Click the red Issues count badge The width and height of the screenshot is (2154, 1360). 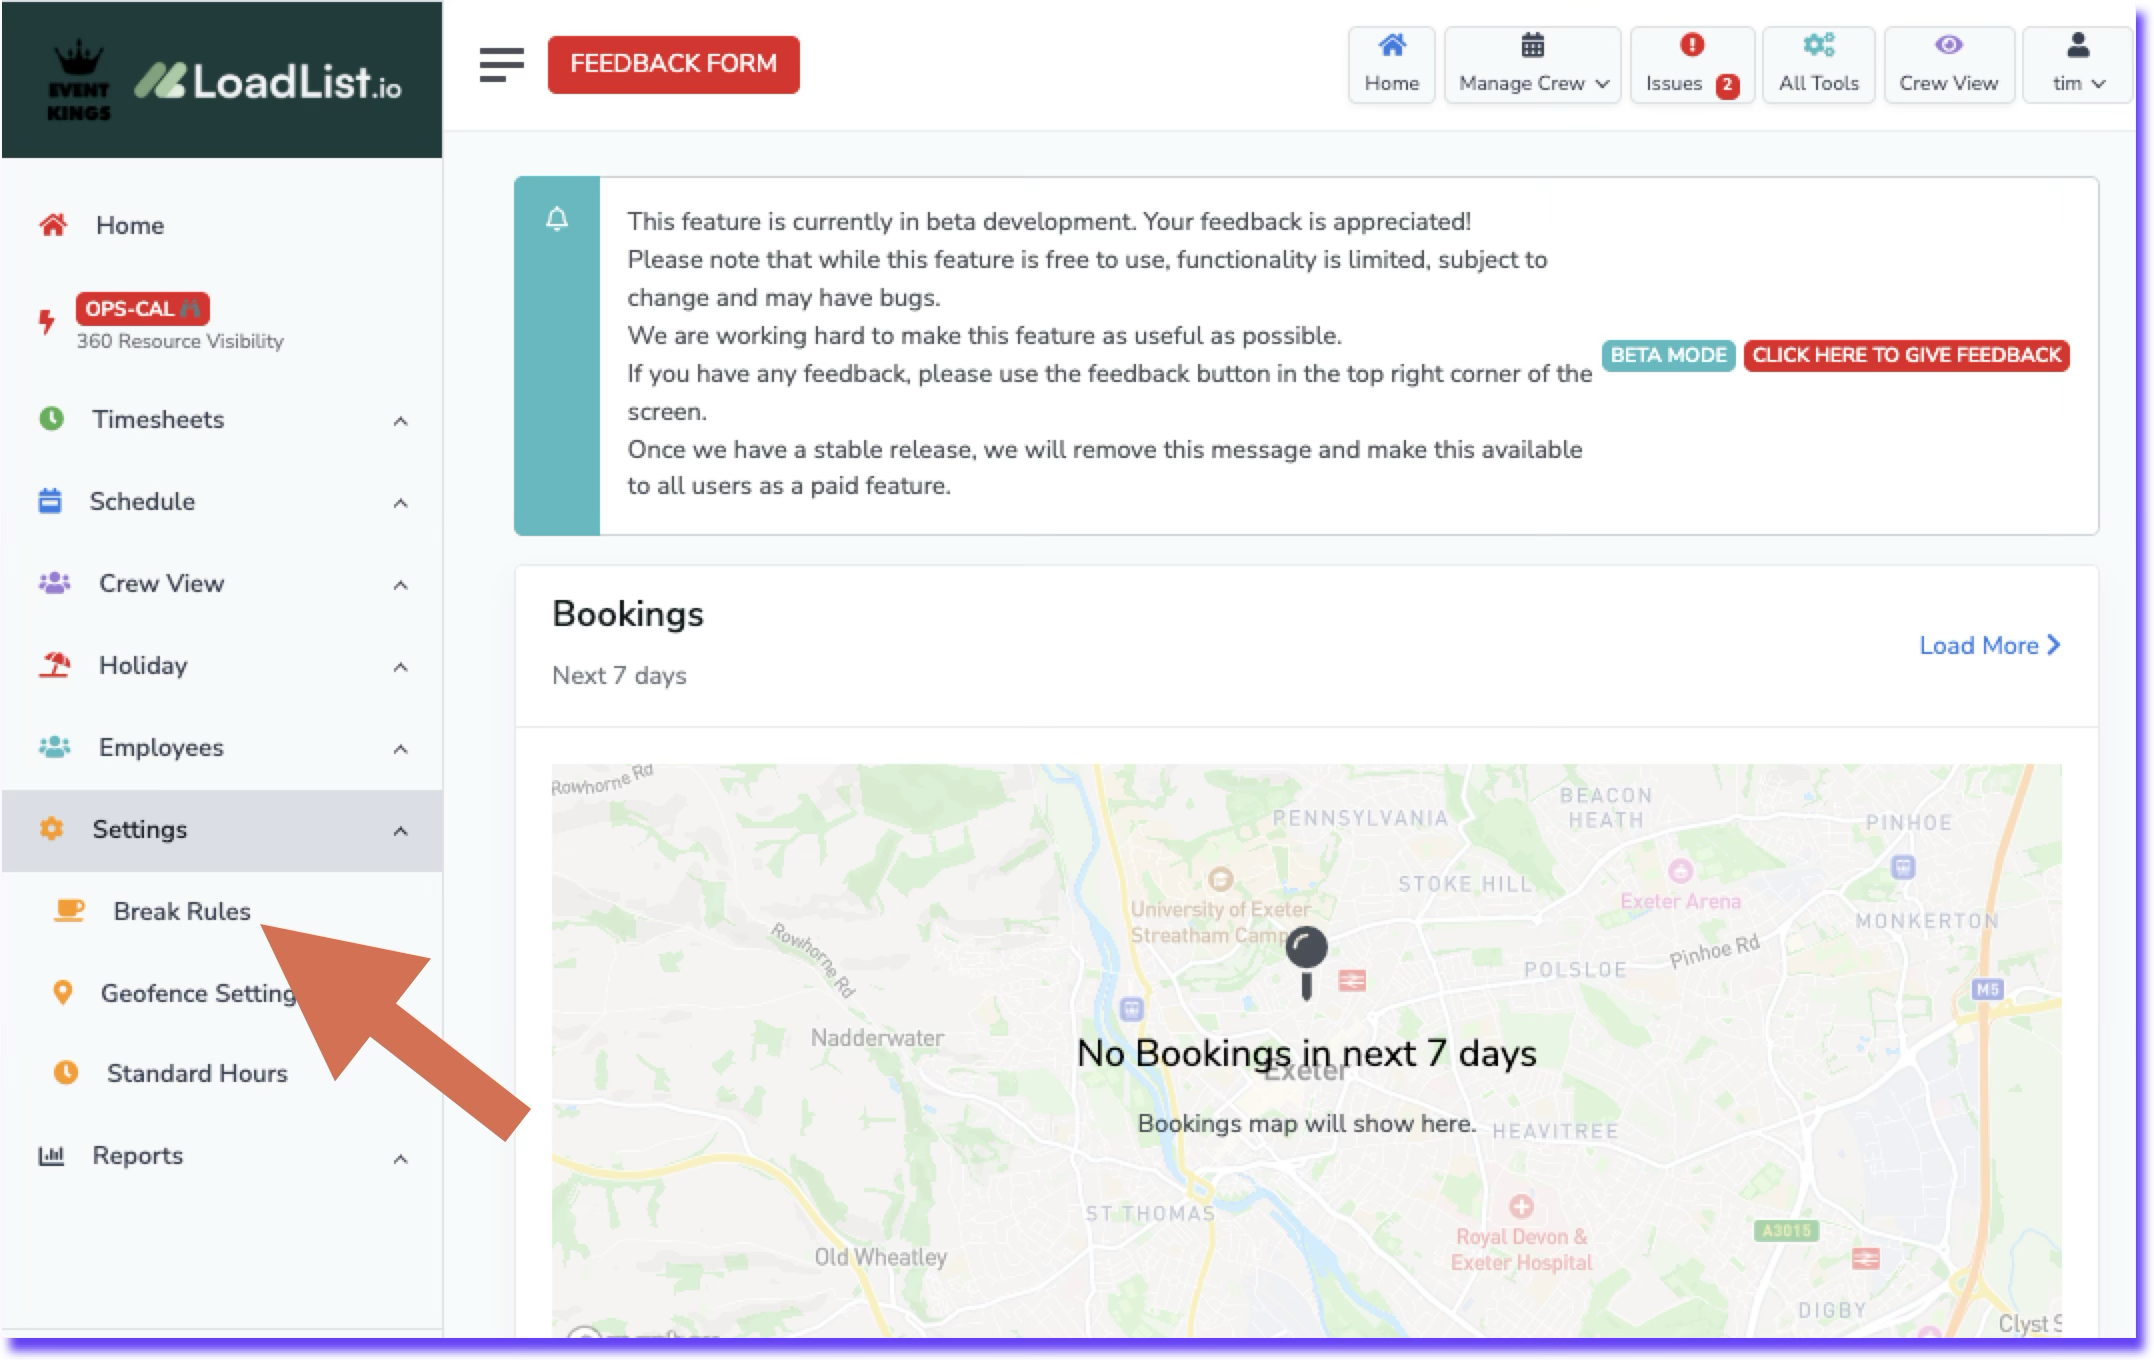coord(1727,85)
